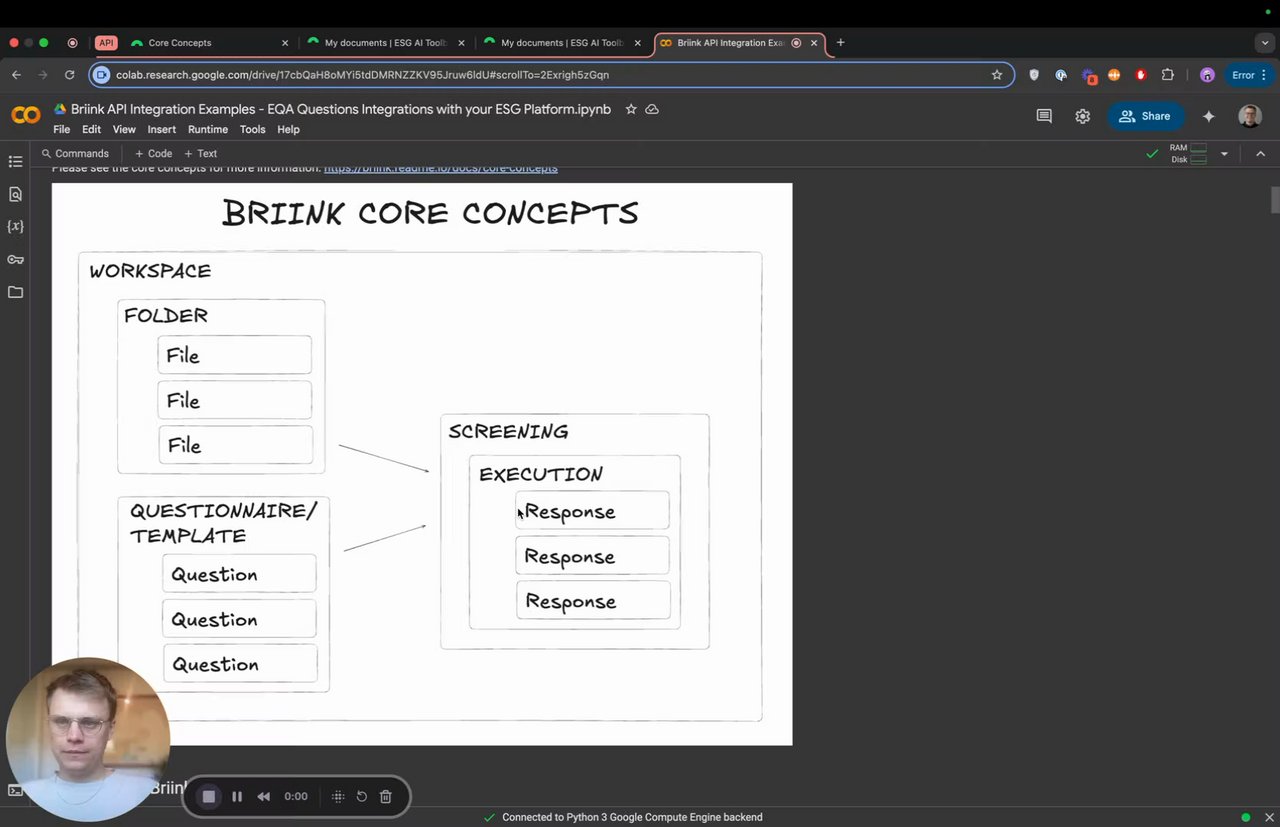Click the Briink Core Concepts diagram image

[422, 464]
